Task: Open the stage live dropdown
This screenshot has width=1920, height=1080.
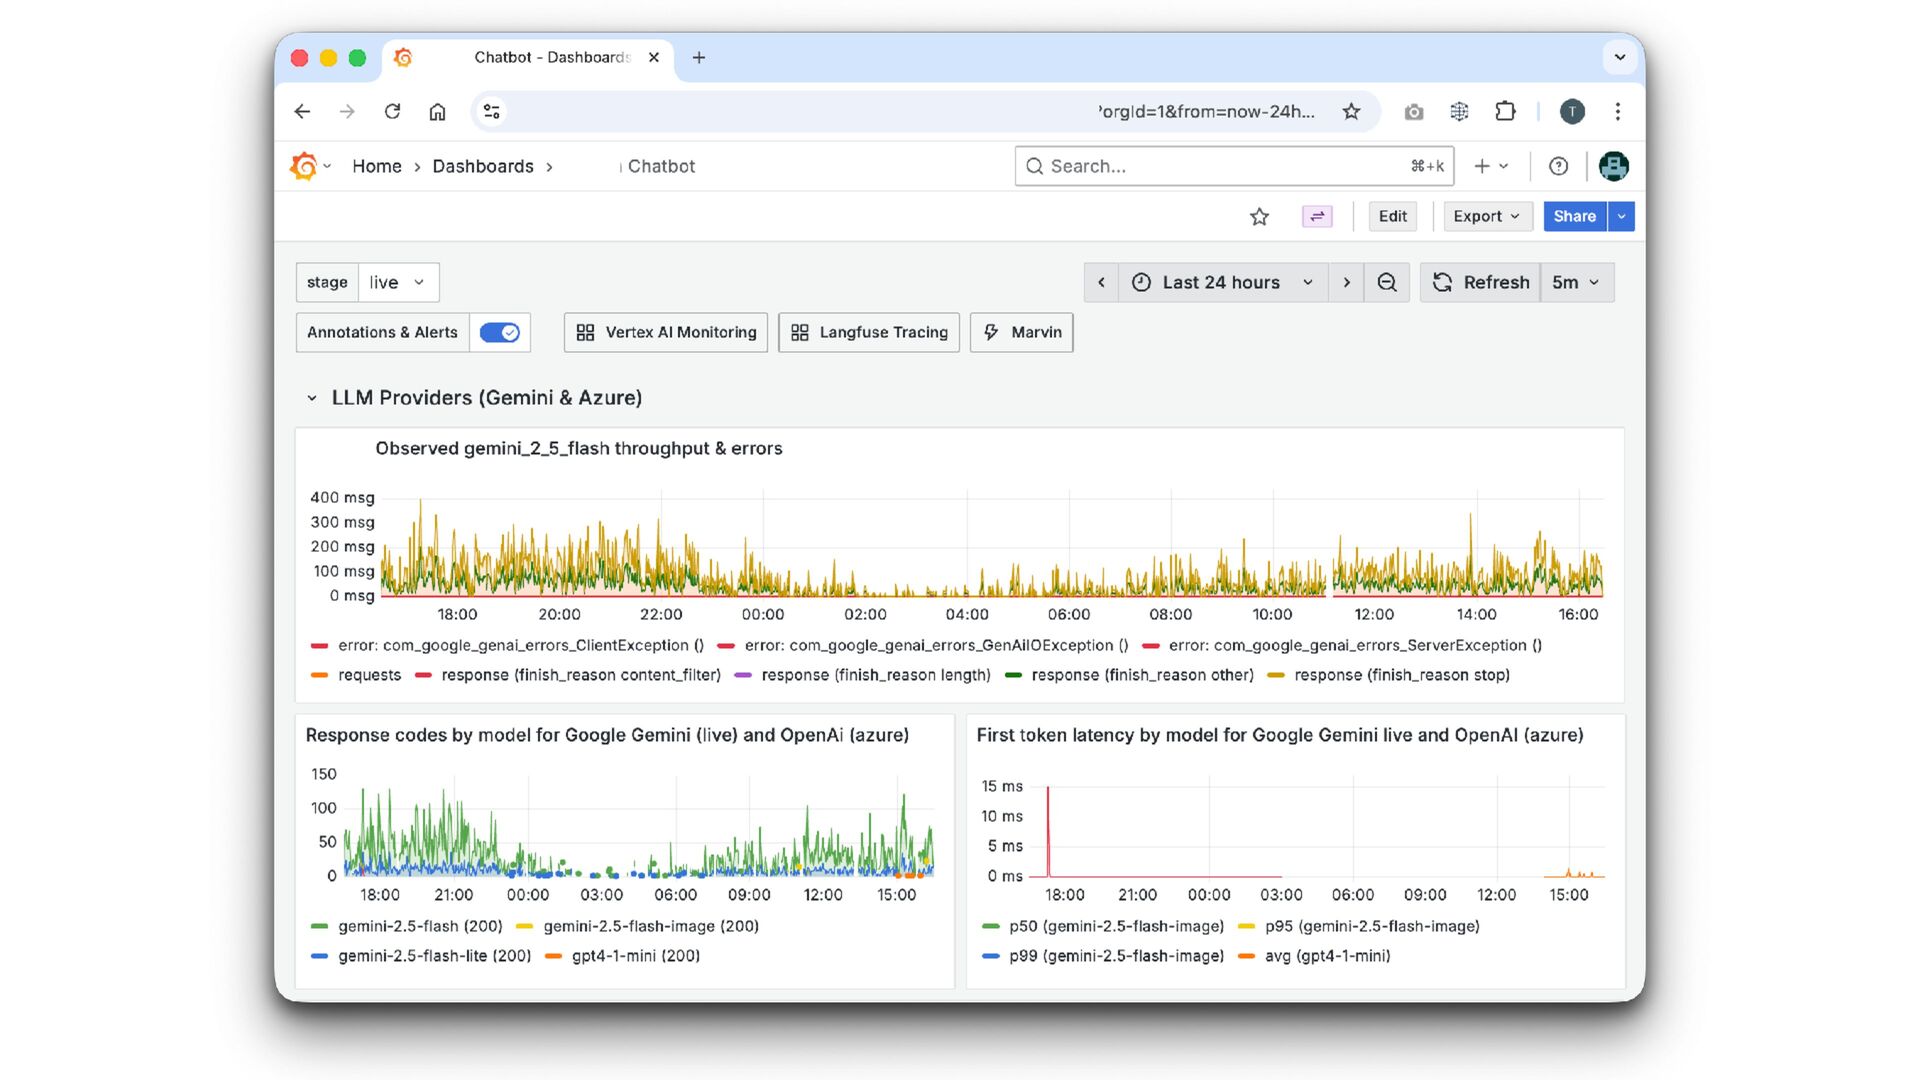Action: click(397, 282)
